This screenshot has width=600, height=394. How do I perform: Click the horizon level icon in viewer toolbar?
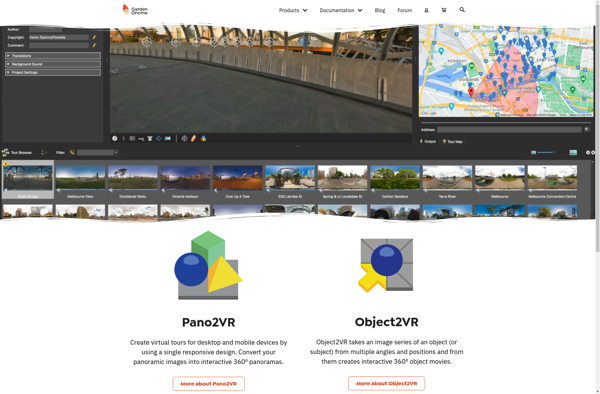click(141, 139)
